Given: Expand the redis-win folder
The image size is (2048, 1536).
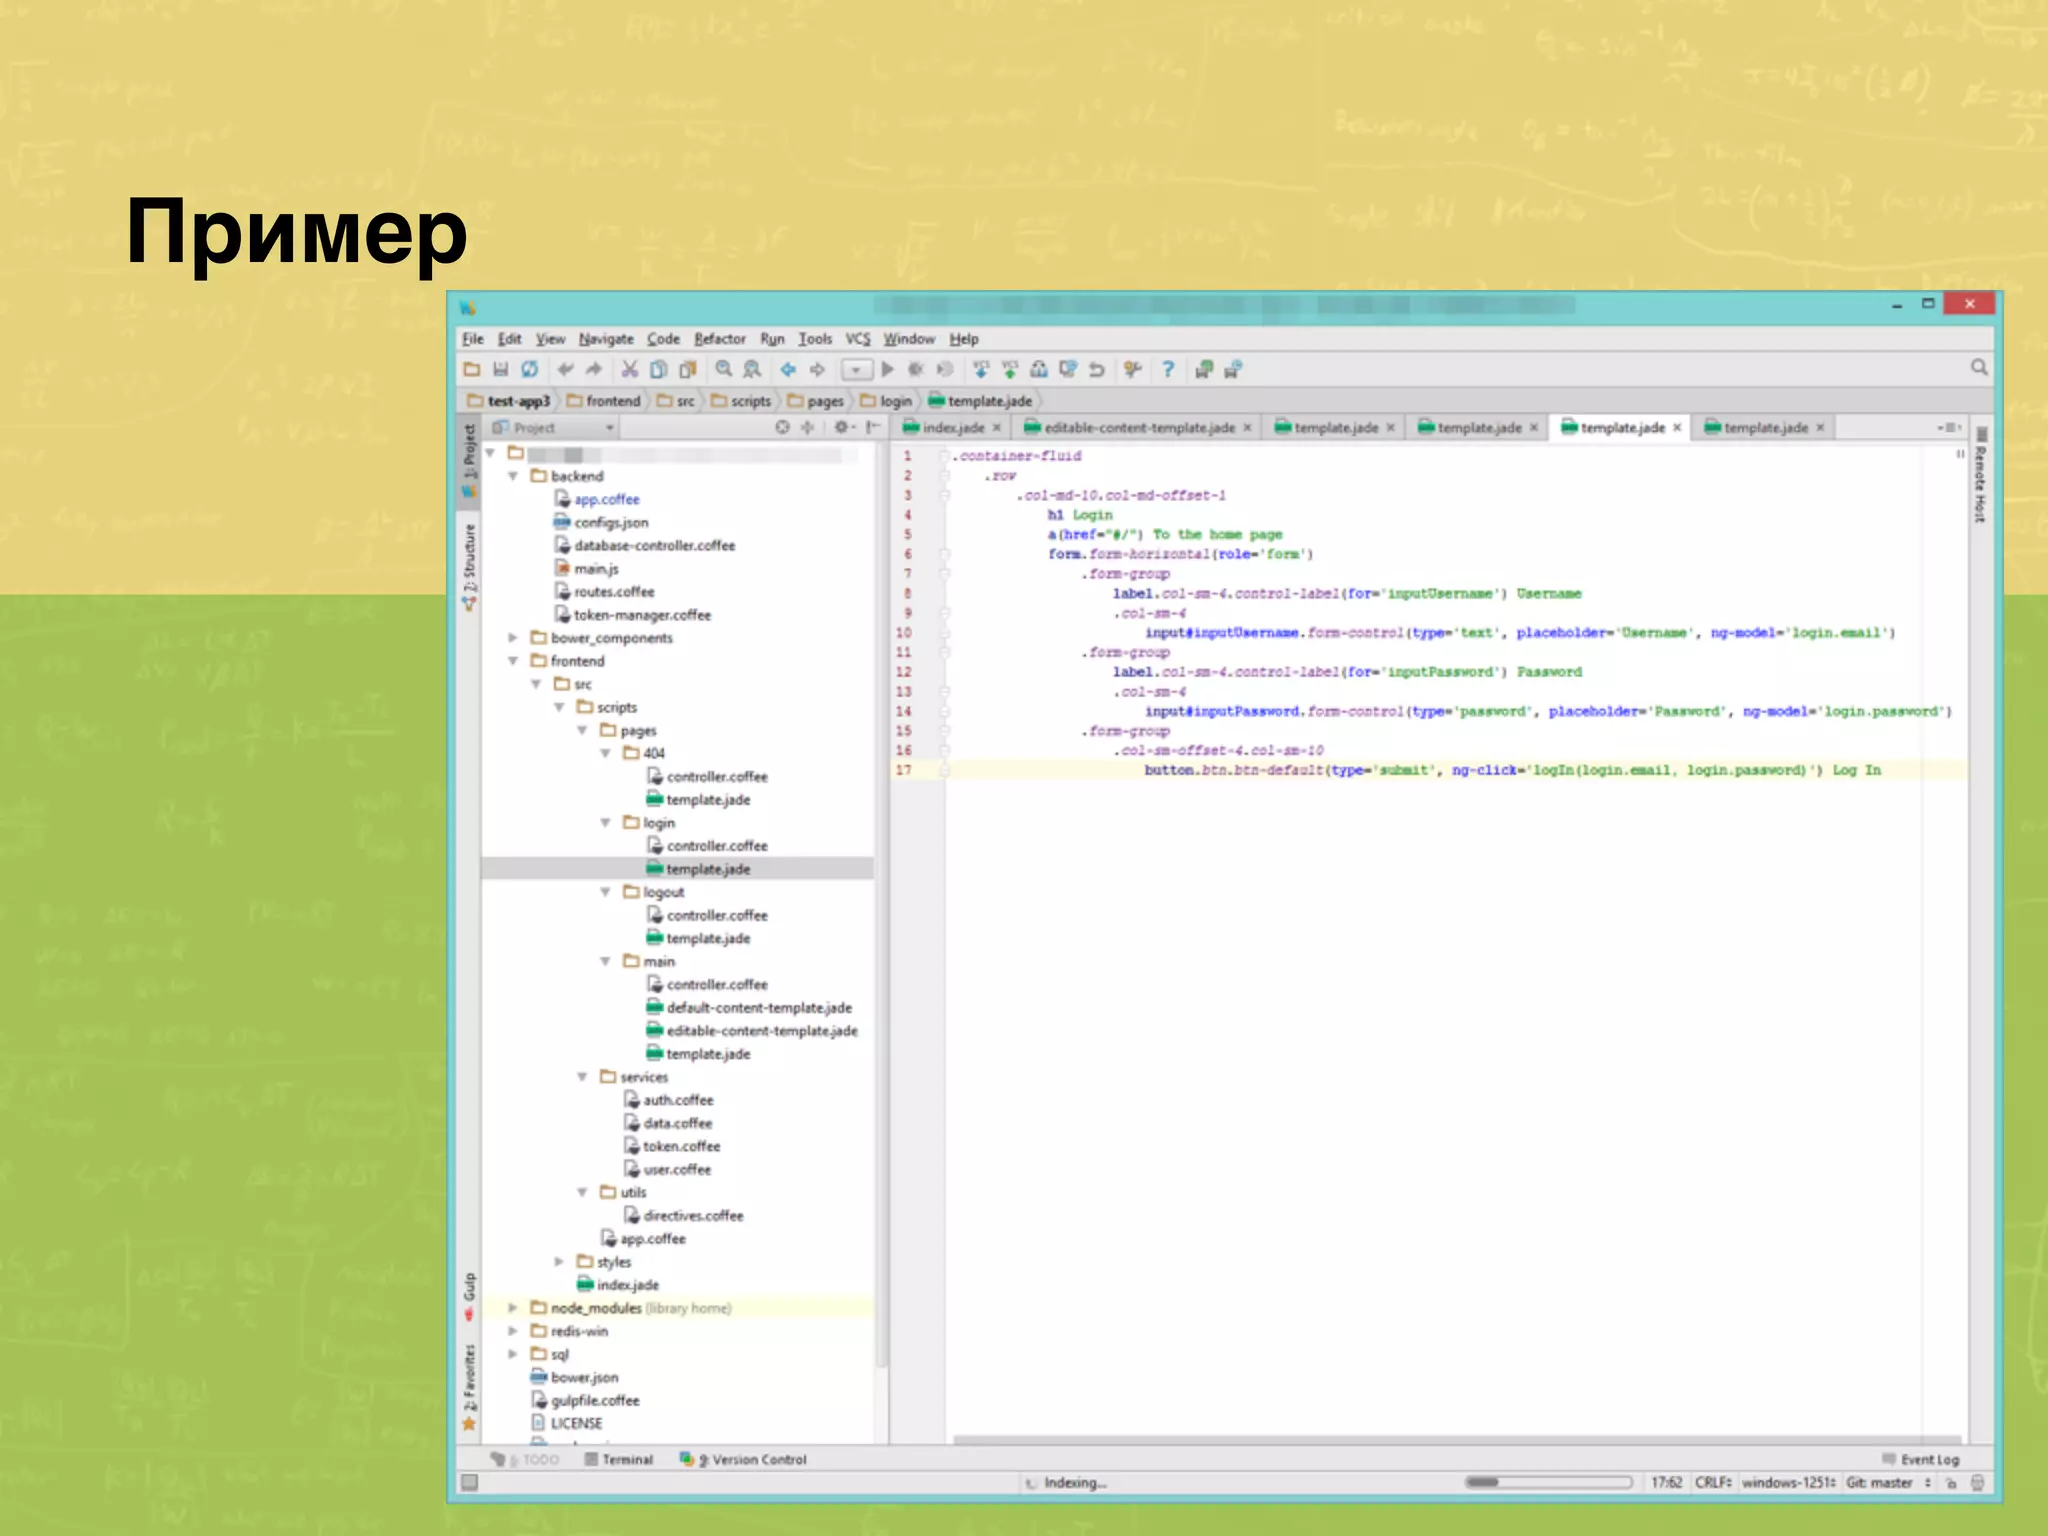Looking at the screenshot, I should [x=513, y=1330].
